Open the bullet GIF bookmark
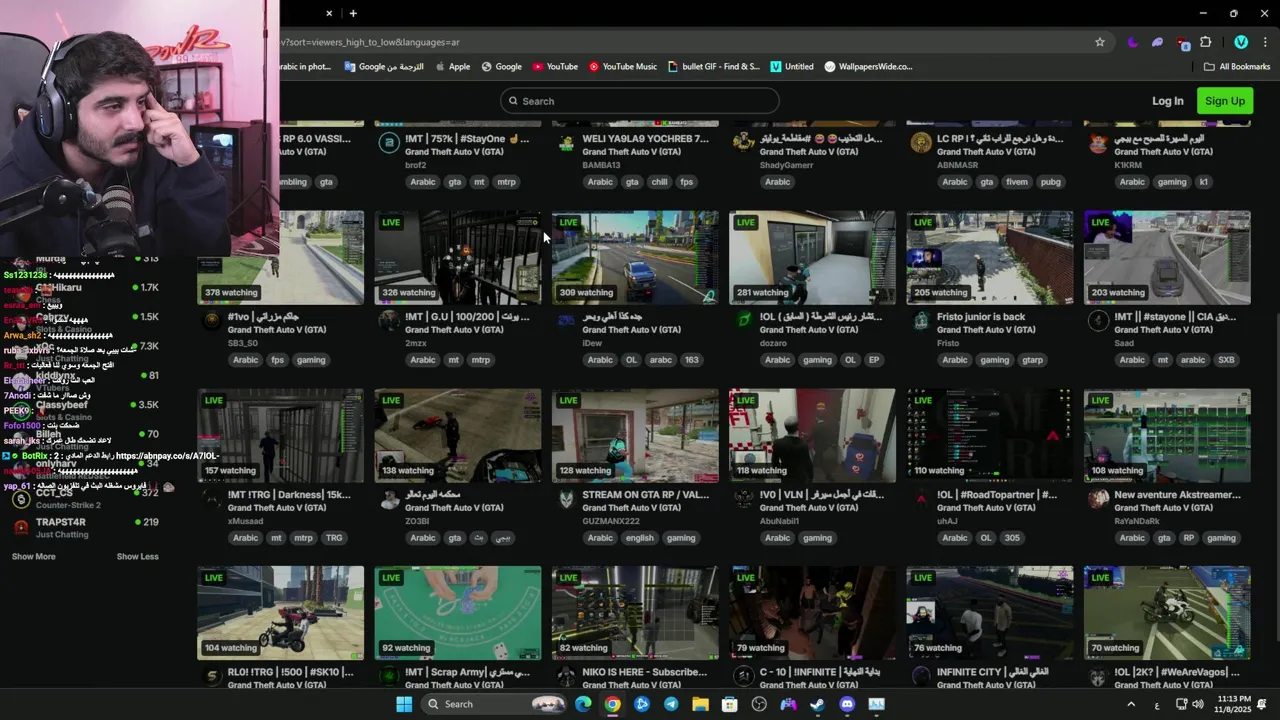 (713, 67)
